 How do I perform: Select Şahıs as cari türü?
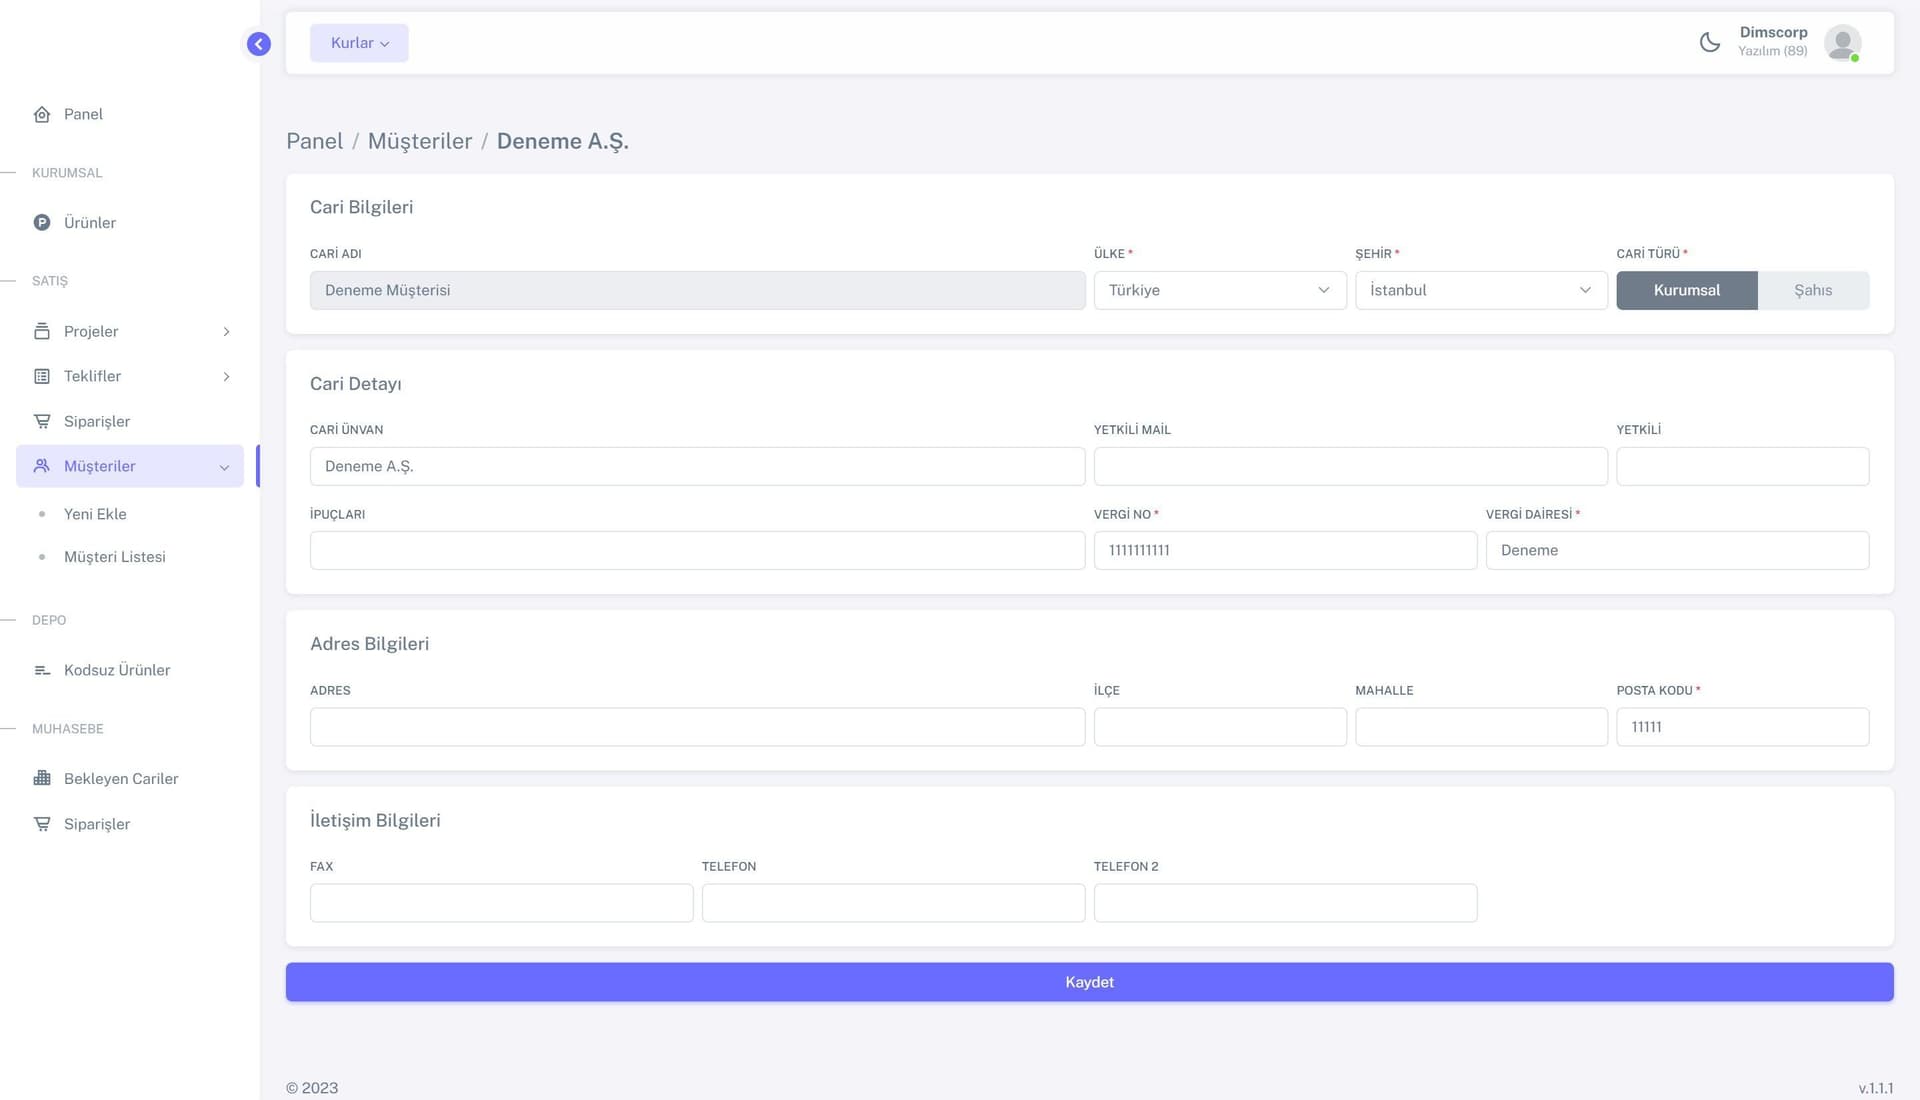tap(1812, 290)
